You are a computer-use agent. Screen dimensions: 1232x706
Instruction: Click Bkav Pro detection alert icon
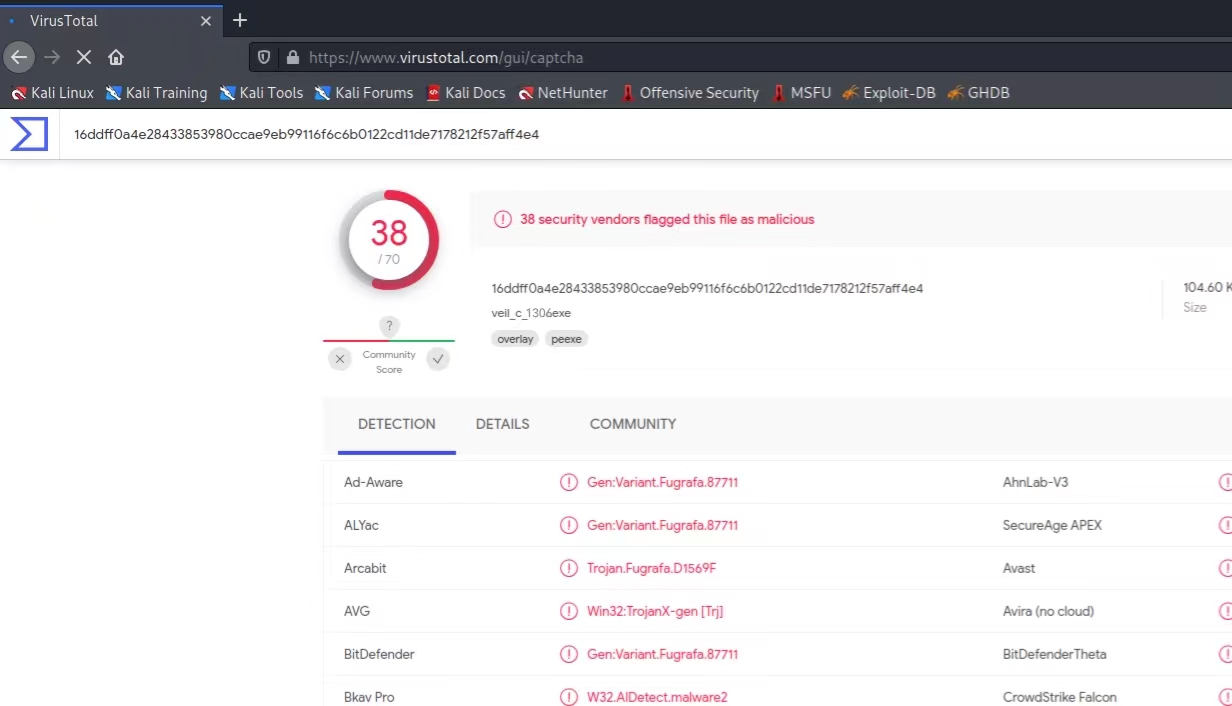pos(569,697)
